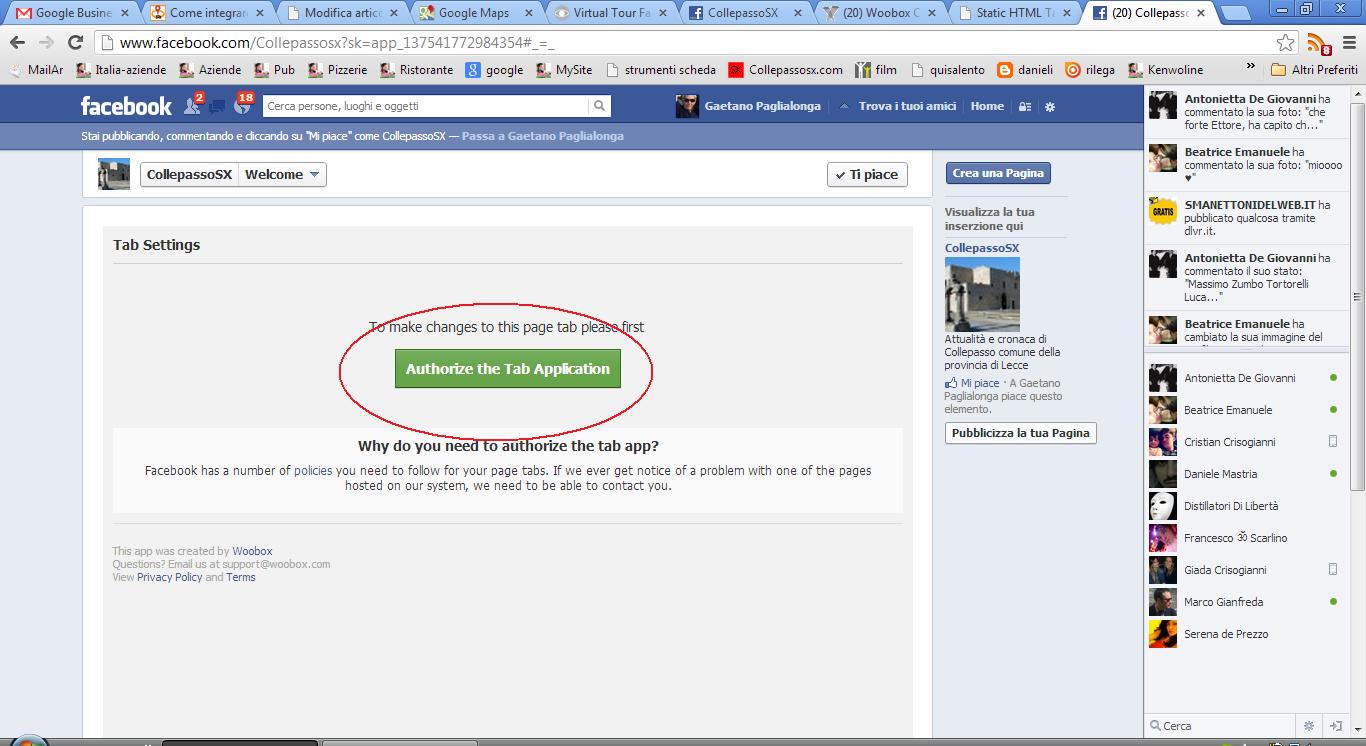Open 'Trova i tuoi amici' link
1366x746 pixels.
[x=907, y=106]
